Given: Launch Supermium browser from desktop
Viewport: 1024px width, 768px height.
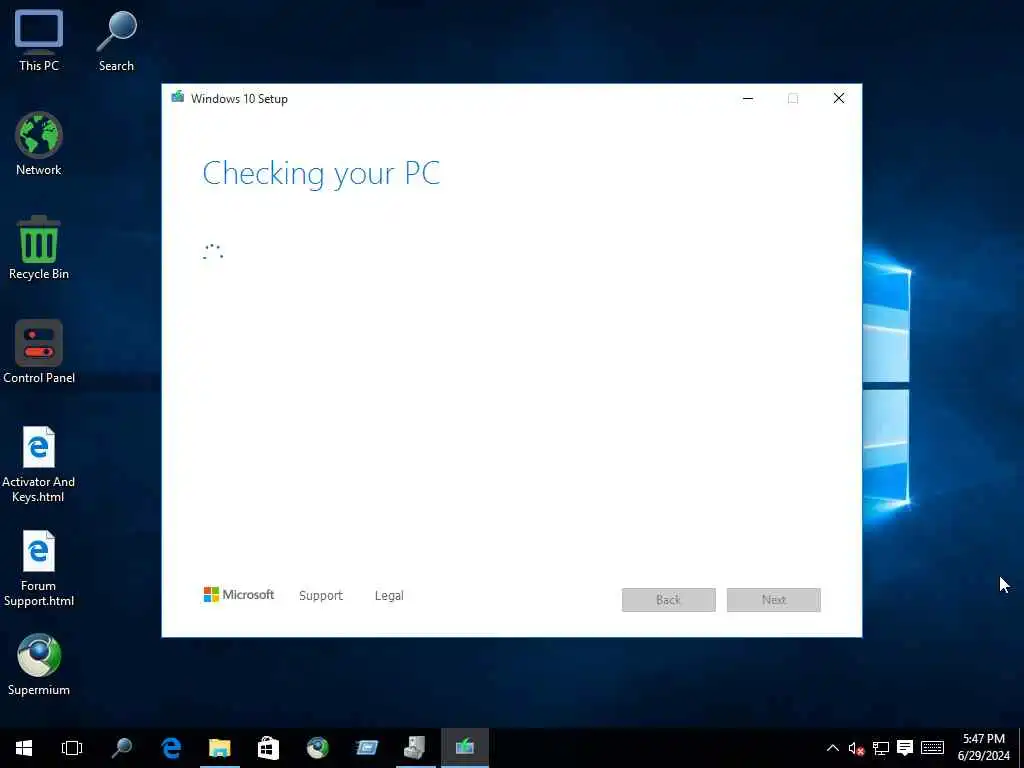Looking at the screenshot, I should coord(39,664).
